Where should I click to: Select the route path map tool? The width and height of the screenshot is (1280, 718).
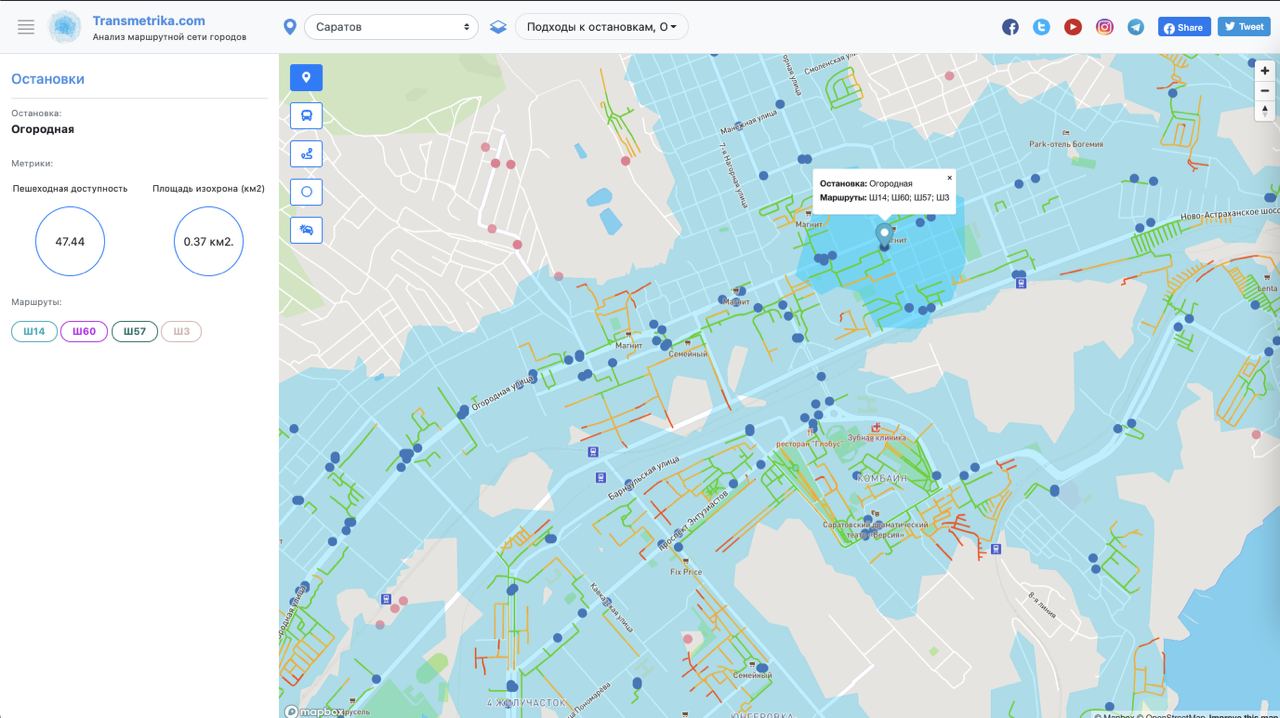pos(306,153)
